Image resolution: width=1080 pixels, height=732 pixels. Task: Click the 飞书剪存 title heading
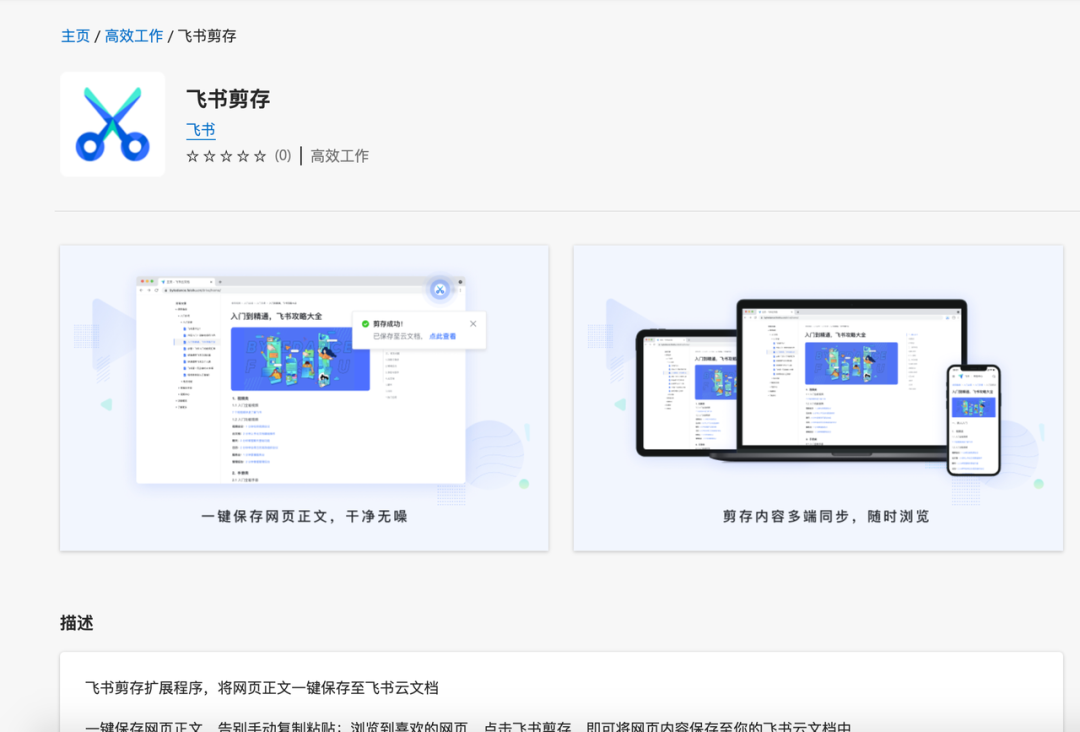228,99
